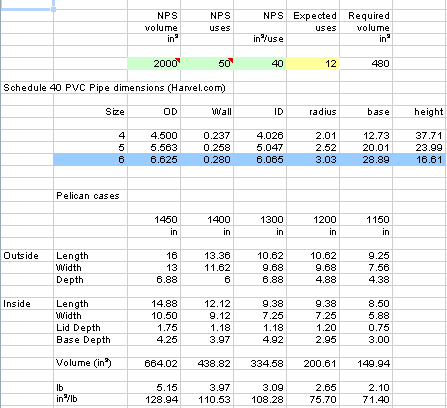Select Pelican case model 1150
The height and width of the screenshot is (408, 447).
pos(378,220)
